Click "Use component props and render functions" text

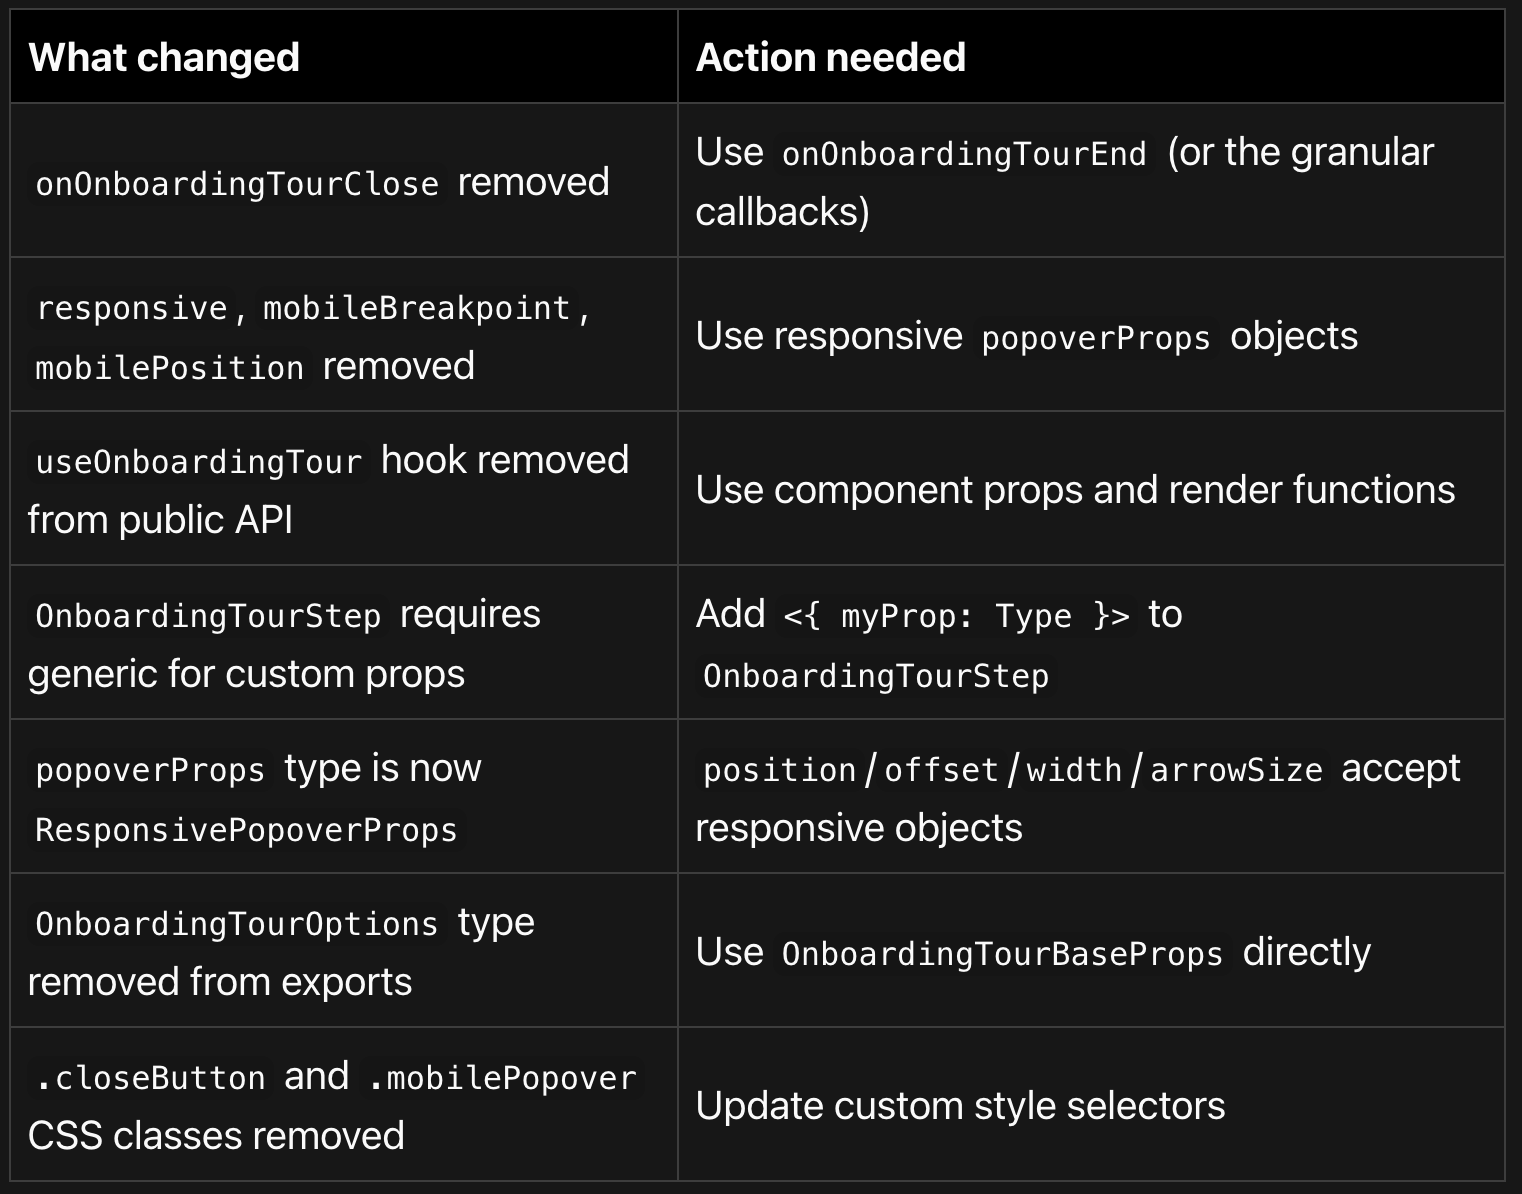pyautogui.click(x=1075, y=490)
